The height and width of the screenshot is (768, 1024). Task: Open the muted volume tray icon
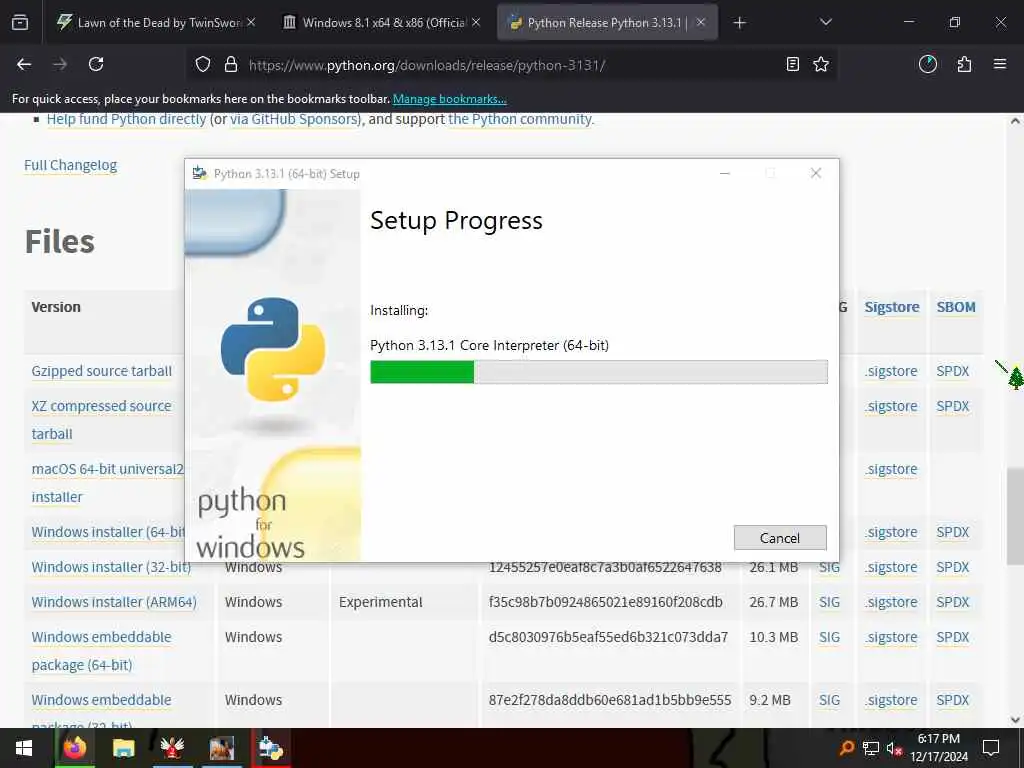pos(894,748)
